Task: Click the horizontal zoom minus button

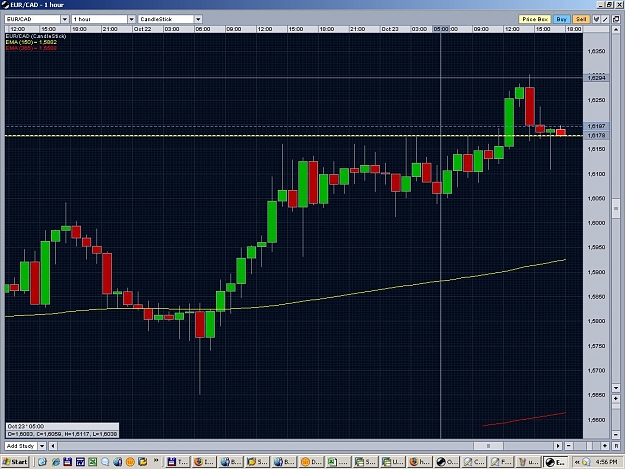Action: [569, 446]
